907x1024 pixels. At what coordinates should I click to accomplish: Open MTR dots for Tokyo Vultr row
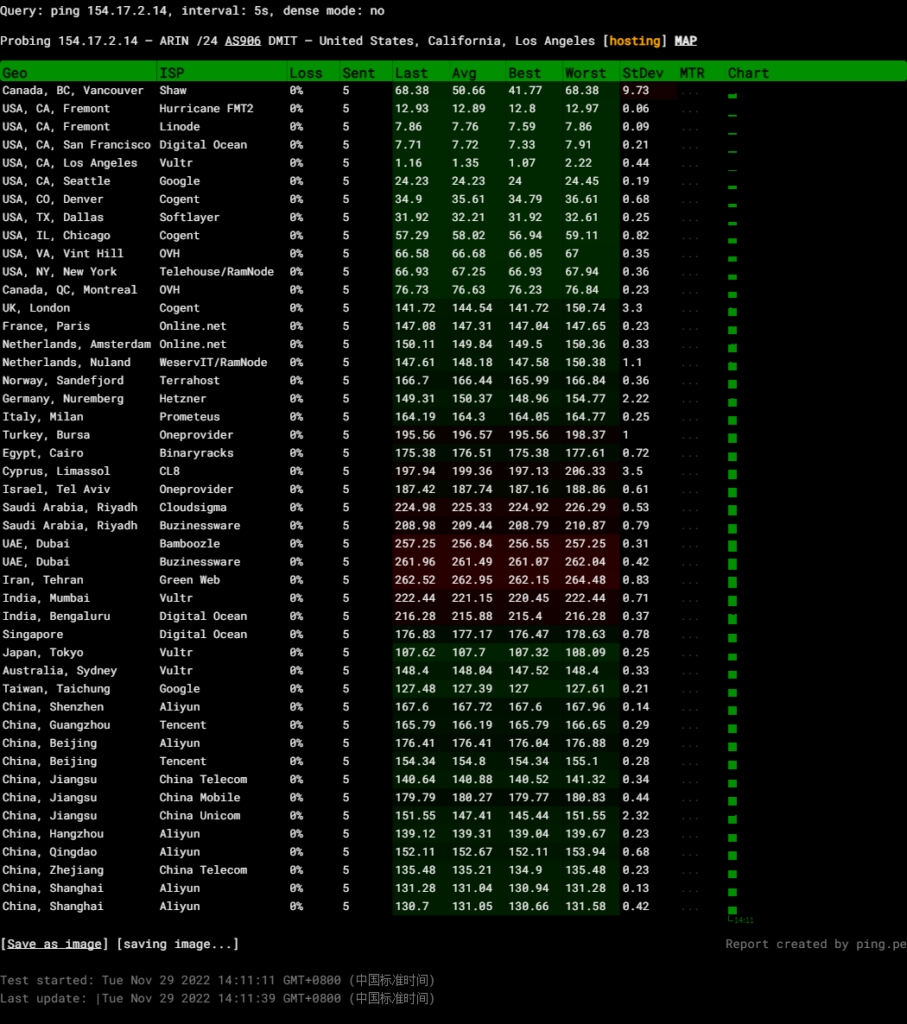[x=691, y=653]
